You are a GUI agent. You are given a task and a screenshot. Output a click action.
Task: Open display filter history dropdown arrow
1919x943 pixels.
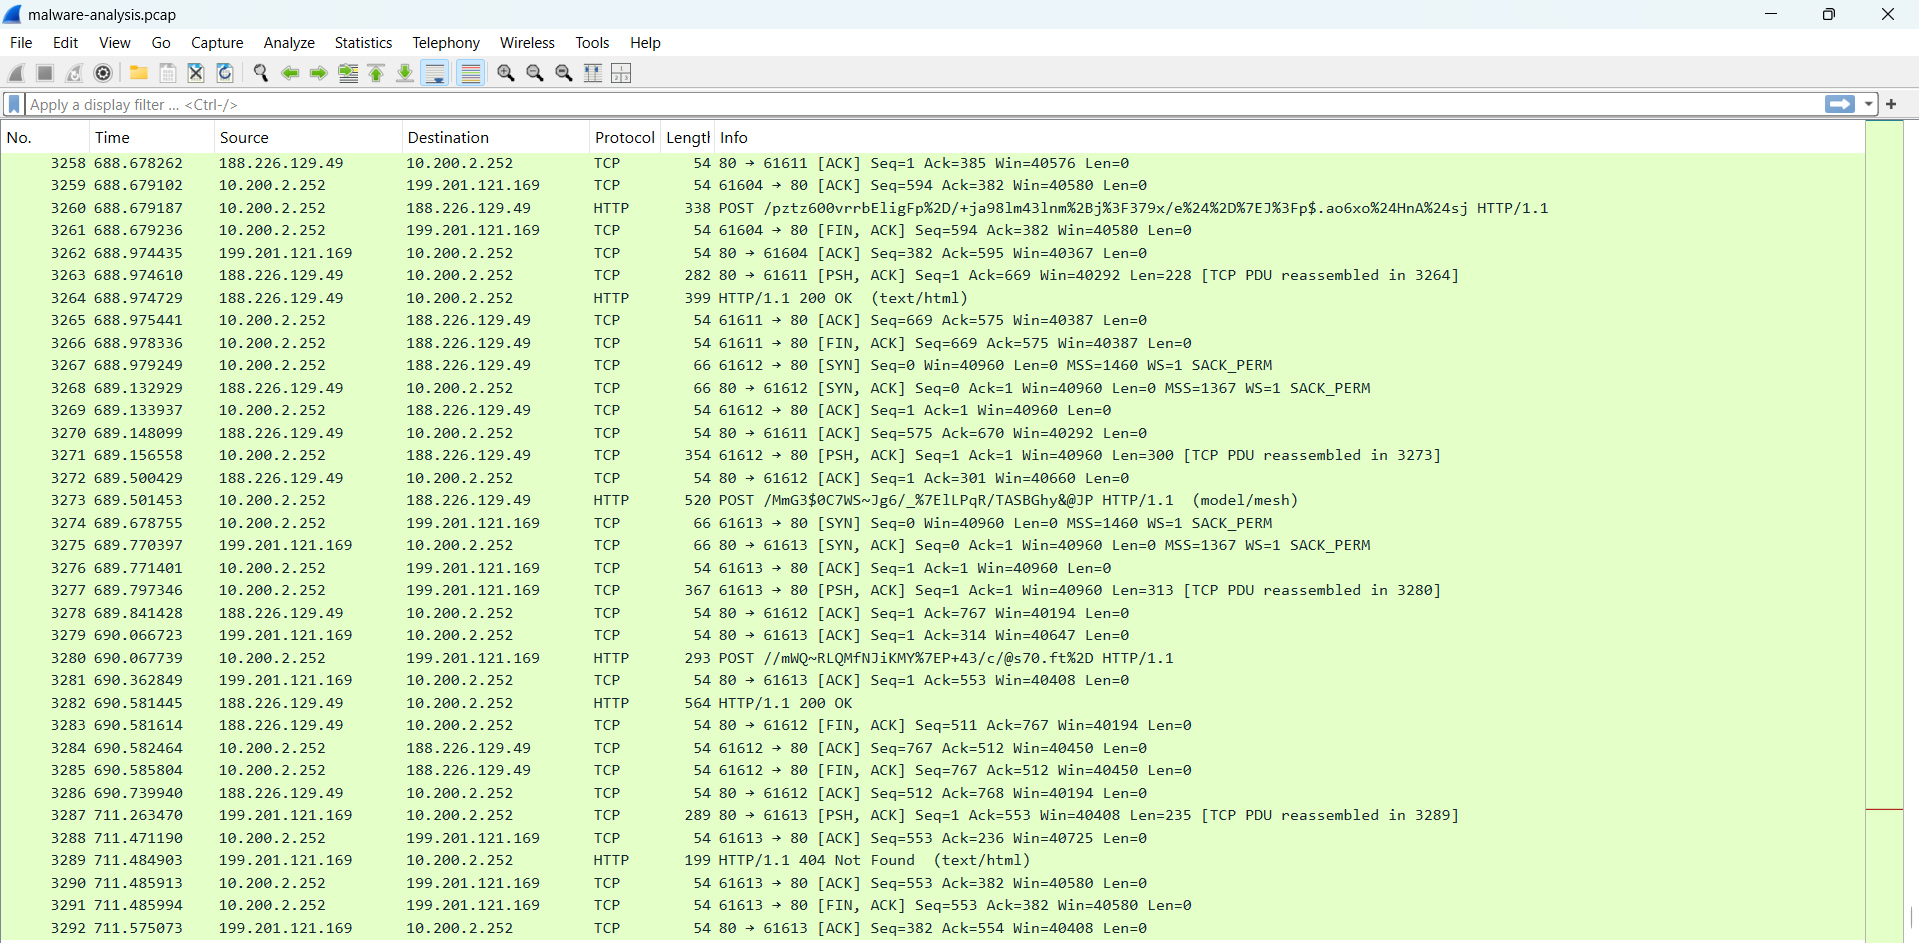pyautogui.click(x=1868, y=104)
